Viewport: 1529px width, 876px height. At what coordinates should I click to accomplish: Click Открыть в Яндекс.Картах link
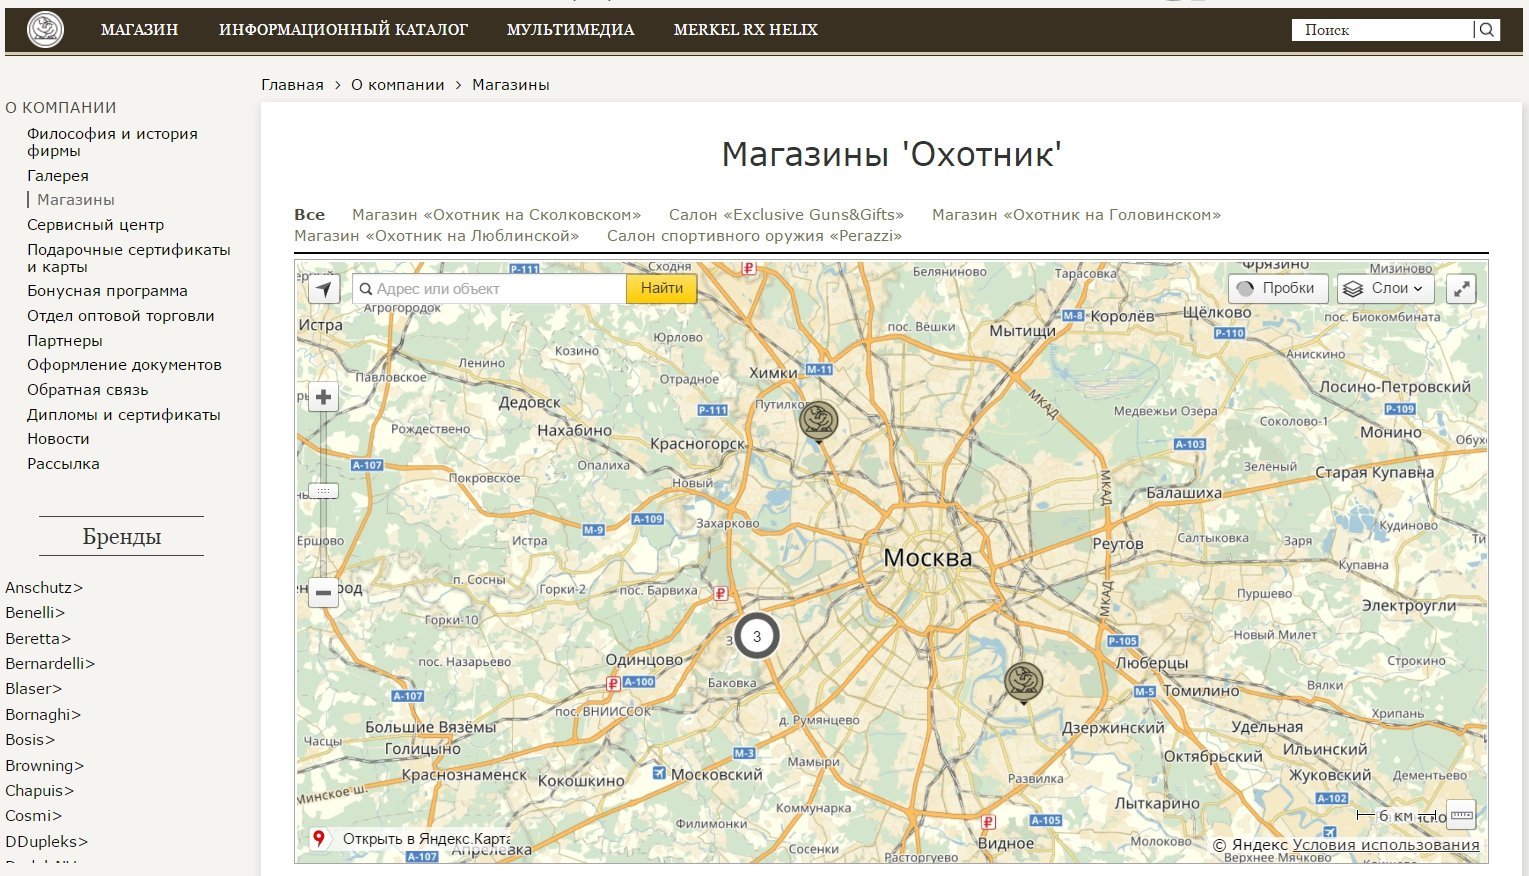point(426,838)
